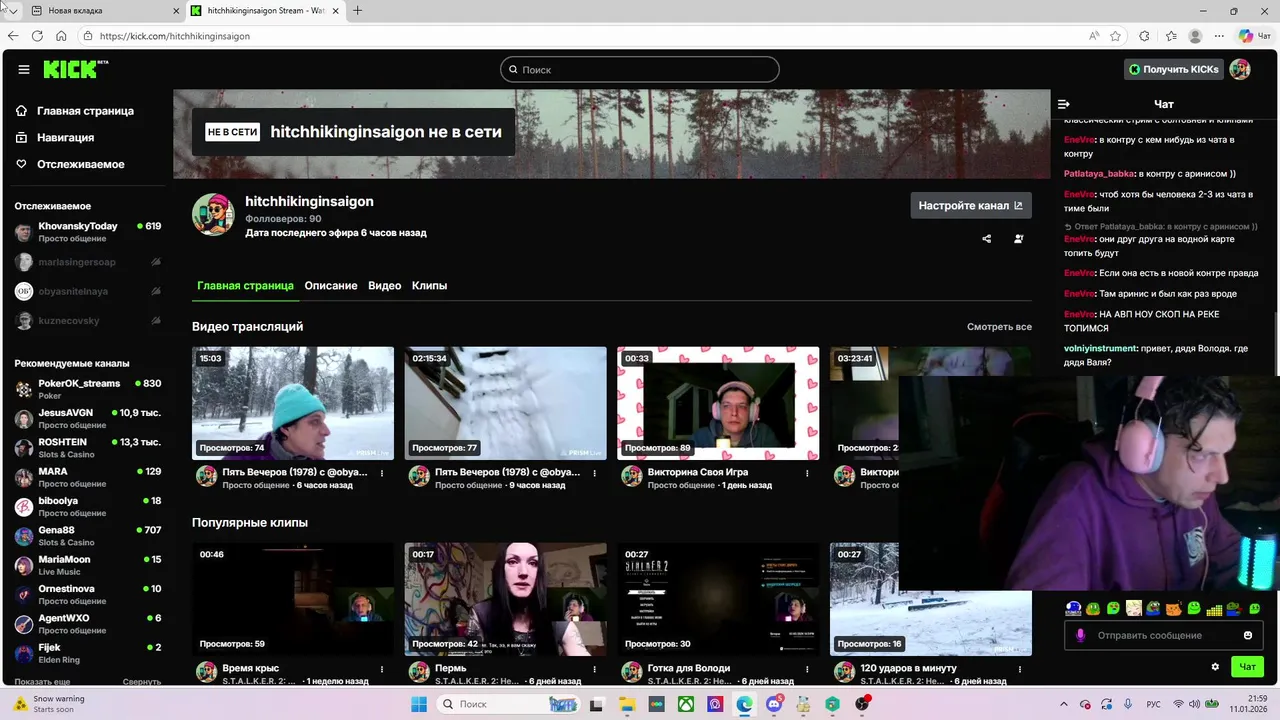Open Windows Start menu
This screenshot has height=720, width=1280.
tap(419, 704)
